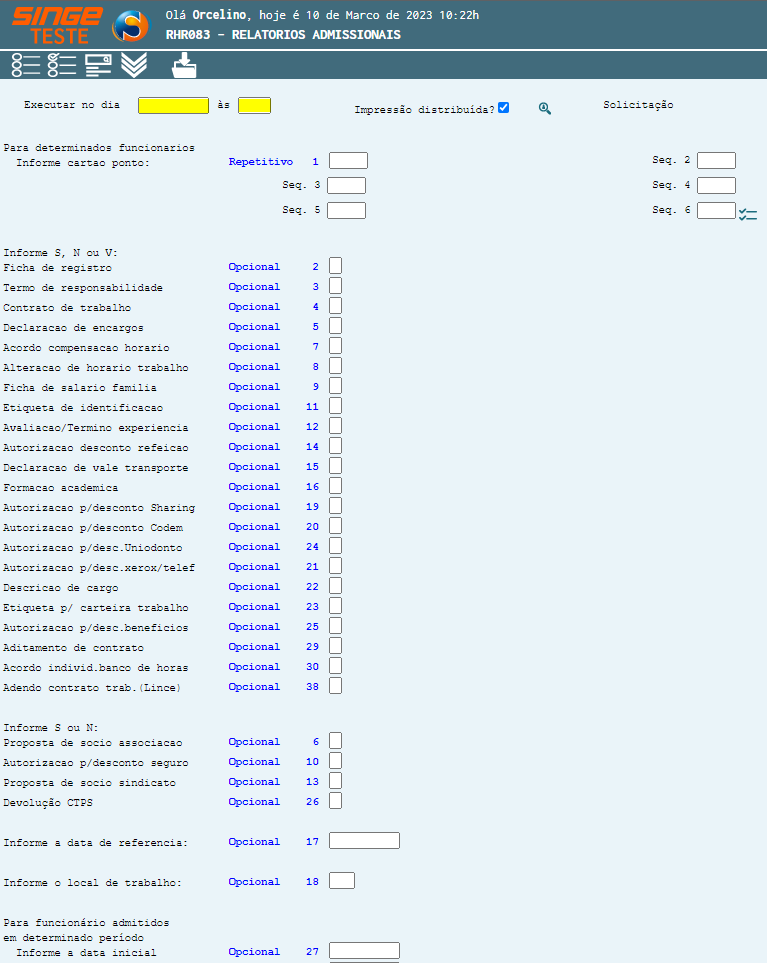
Task: Expand using the double chevron down icon
Action: pyautogui.click(x=134, y=65)
